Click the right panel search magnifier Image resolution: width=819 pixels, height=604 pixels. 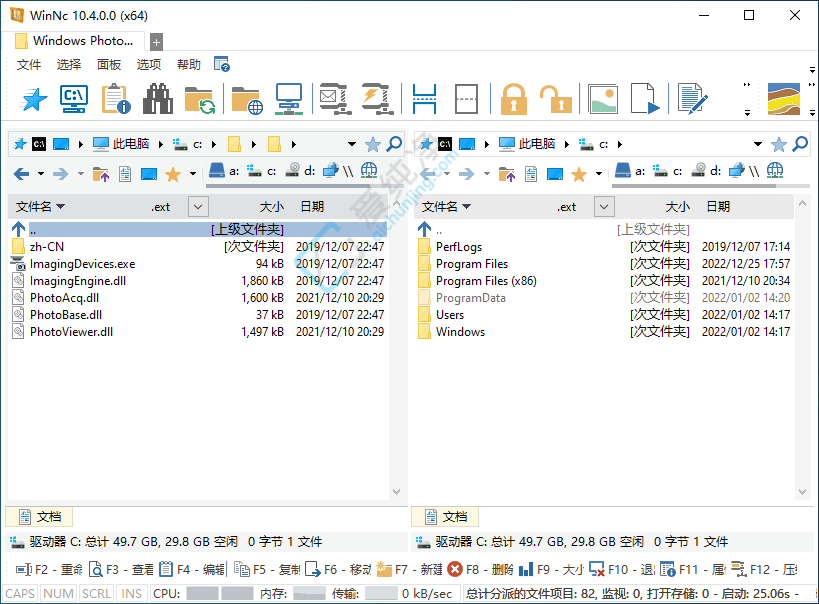click(800, 144)
